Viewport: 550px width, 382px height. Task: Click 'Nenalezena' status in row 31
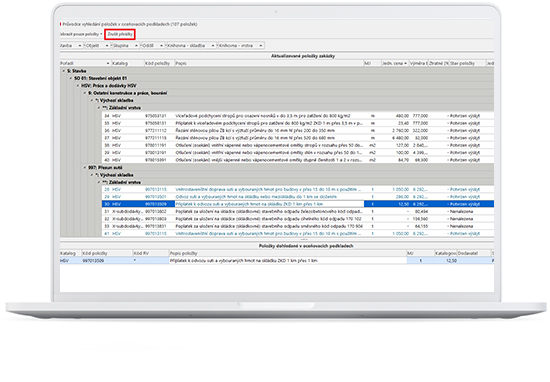[x=461, y=212]
